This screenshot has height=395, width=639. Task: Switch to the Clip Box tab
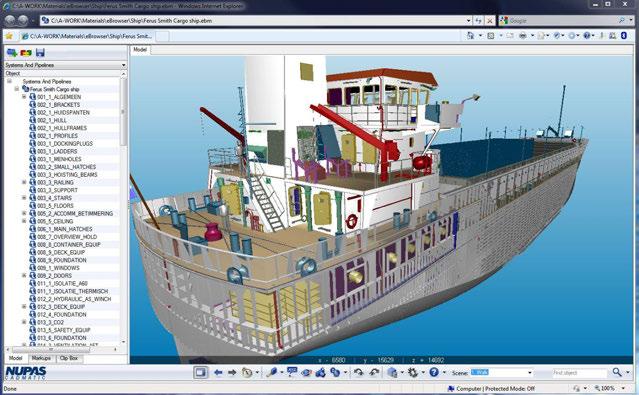[69, 358]
